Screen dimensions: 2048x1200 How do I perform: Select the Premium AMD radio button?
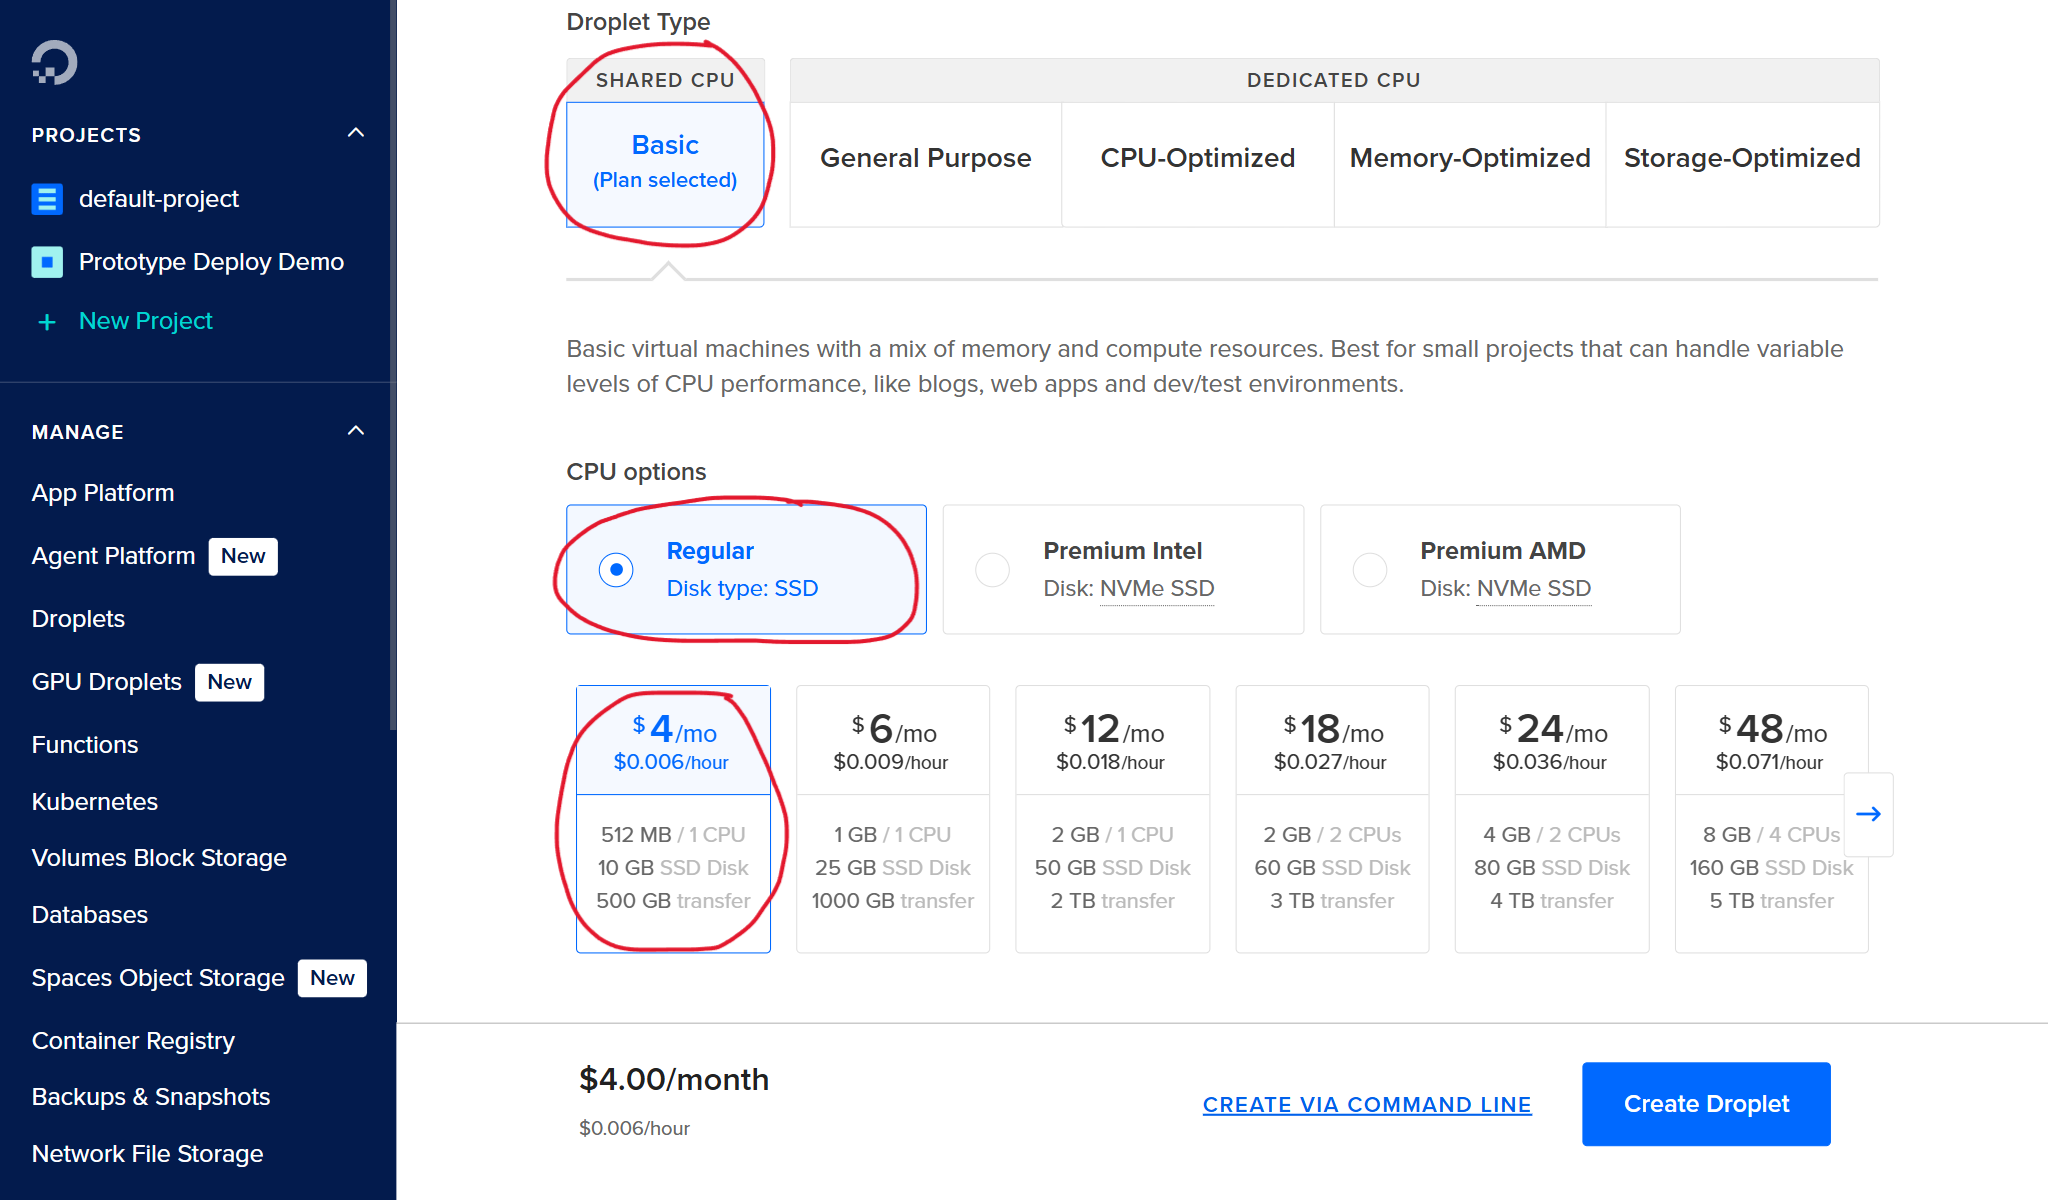[1369, 570]
